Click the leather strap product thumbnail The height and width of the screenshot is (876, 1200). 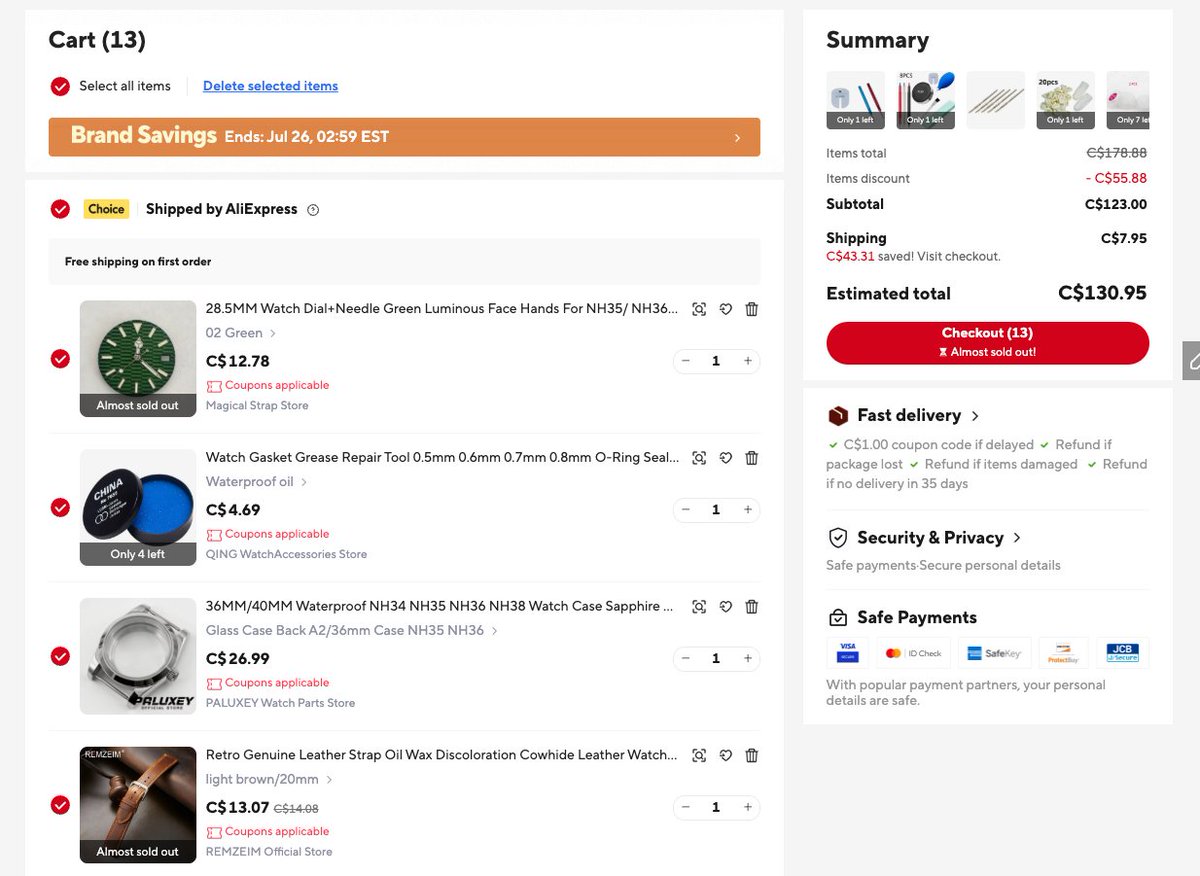click(x=138, y=805)
